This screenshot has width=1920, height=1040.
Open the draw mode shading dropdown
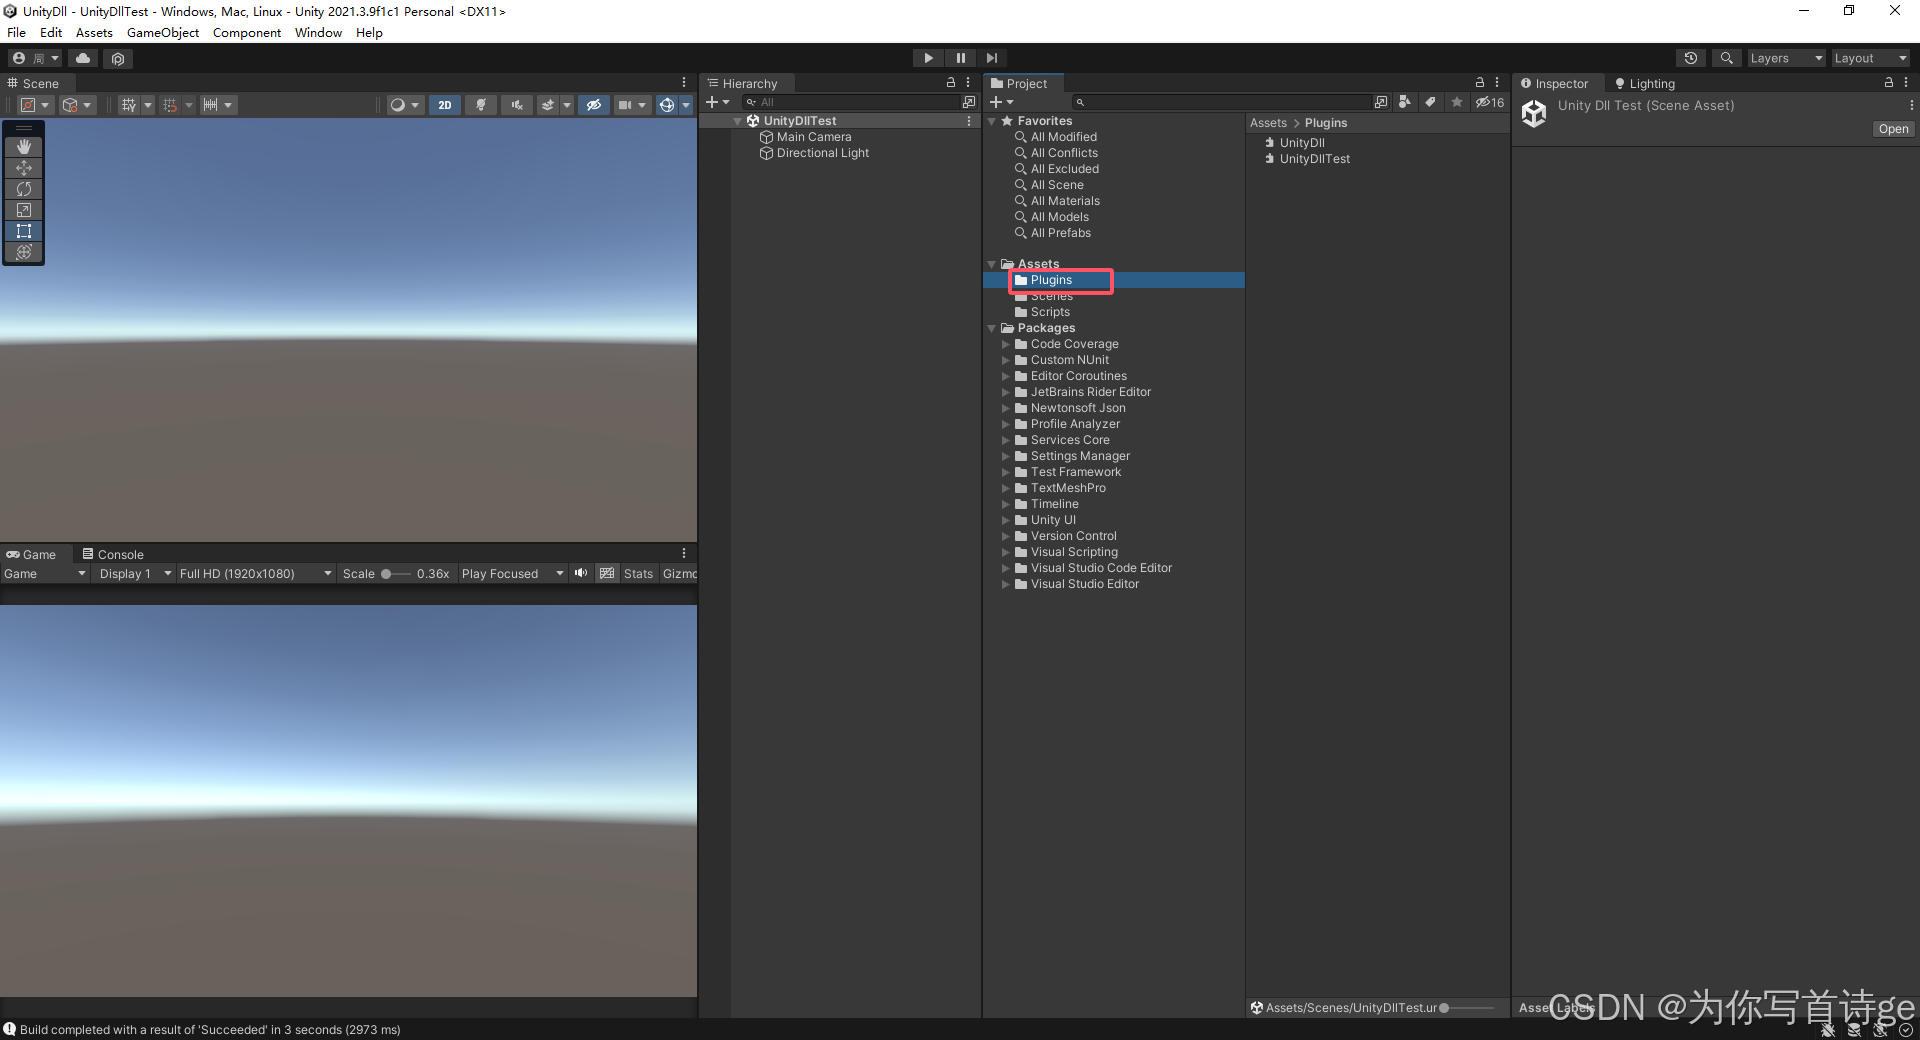pos(405,105)
